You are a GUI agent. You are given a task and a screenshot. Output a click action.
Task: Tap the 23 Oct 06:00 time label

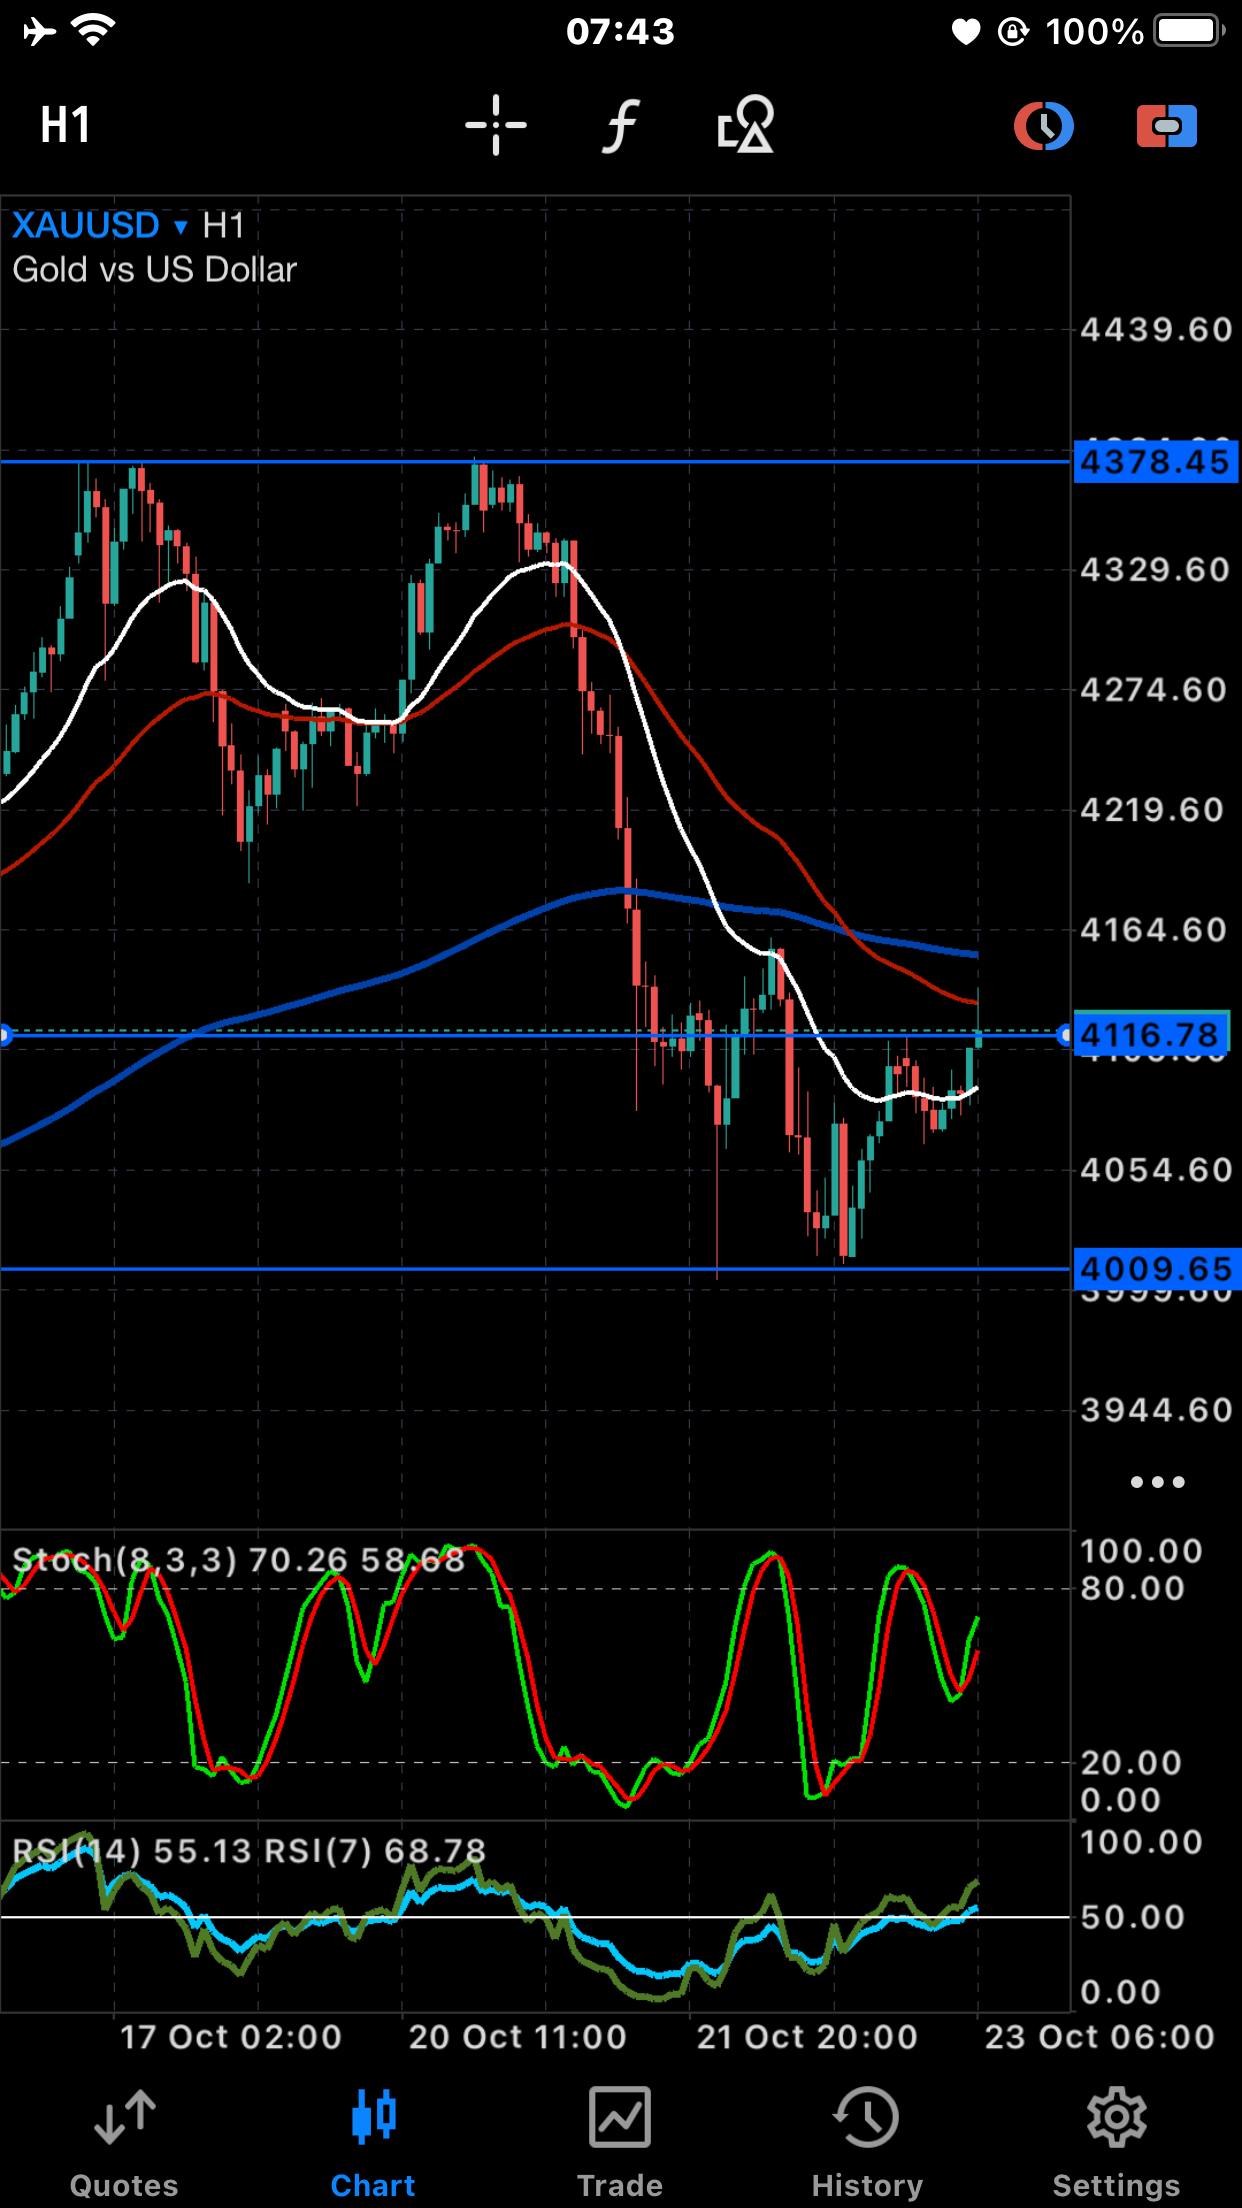coord(1100,2037)
